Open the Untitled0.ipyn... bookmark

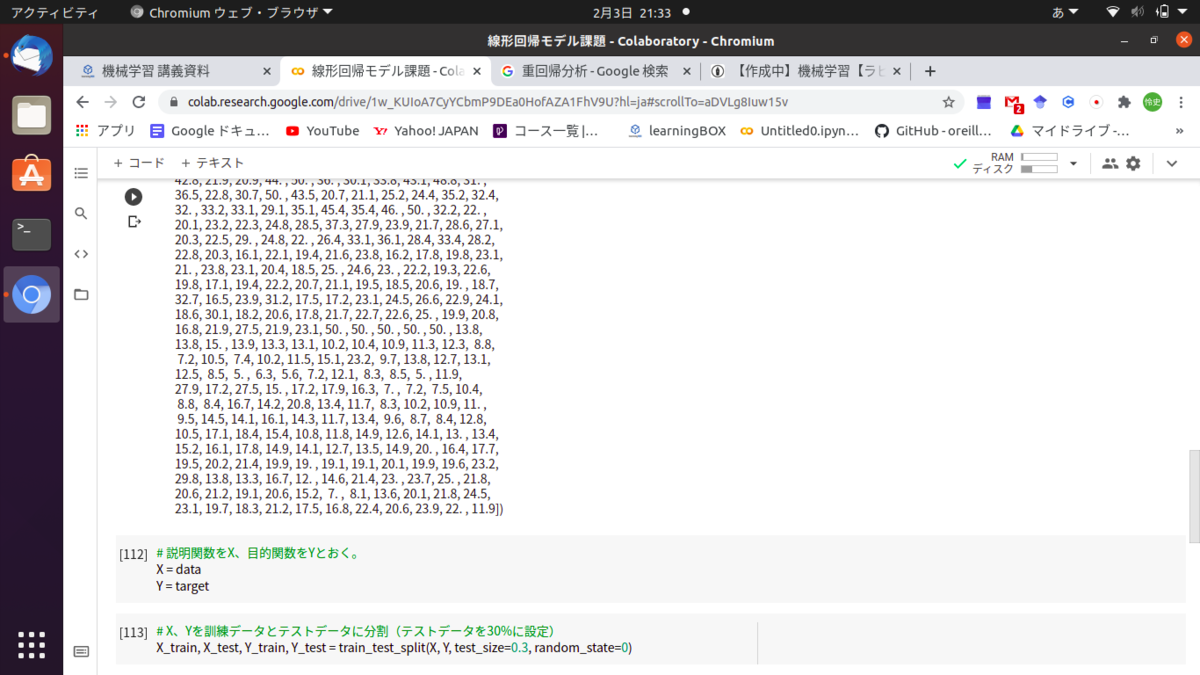point(801,131)
